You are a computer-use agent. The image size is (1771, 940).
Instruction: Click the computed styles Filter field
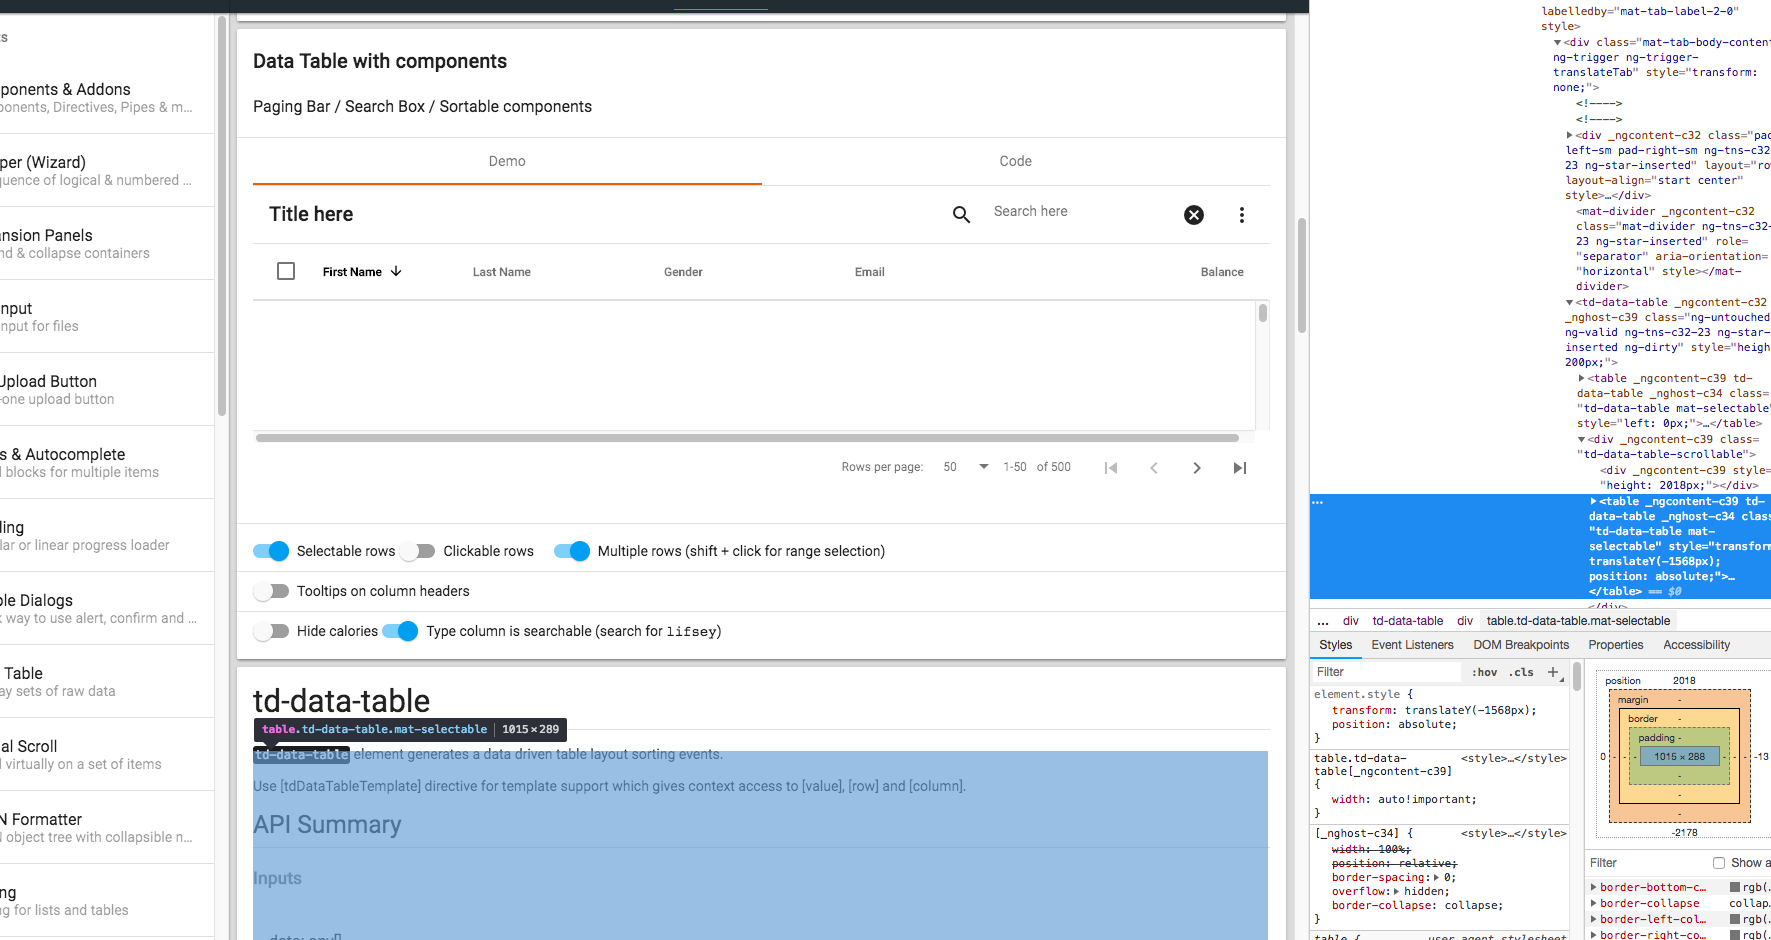[x=1647, y=863]
